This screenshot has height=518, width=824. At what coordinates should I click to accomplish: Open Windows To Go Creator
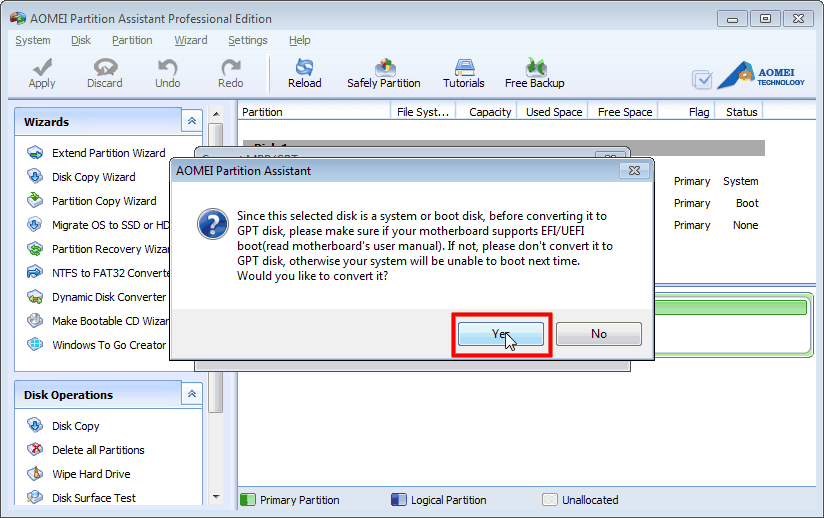(98, 345)
